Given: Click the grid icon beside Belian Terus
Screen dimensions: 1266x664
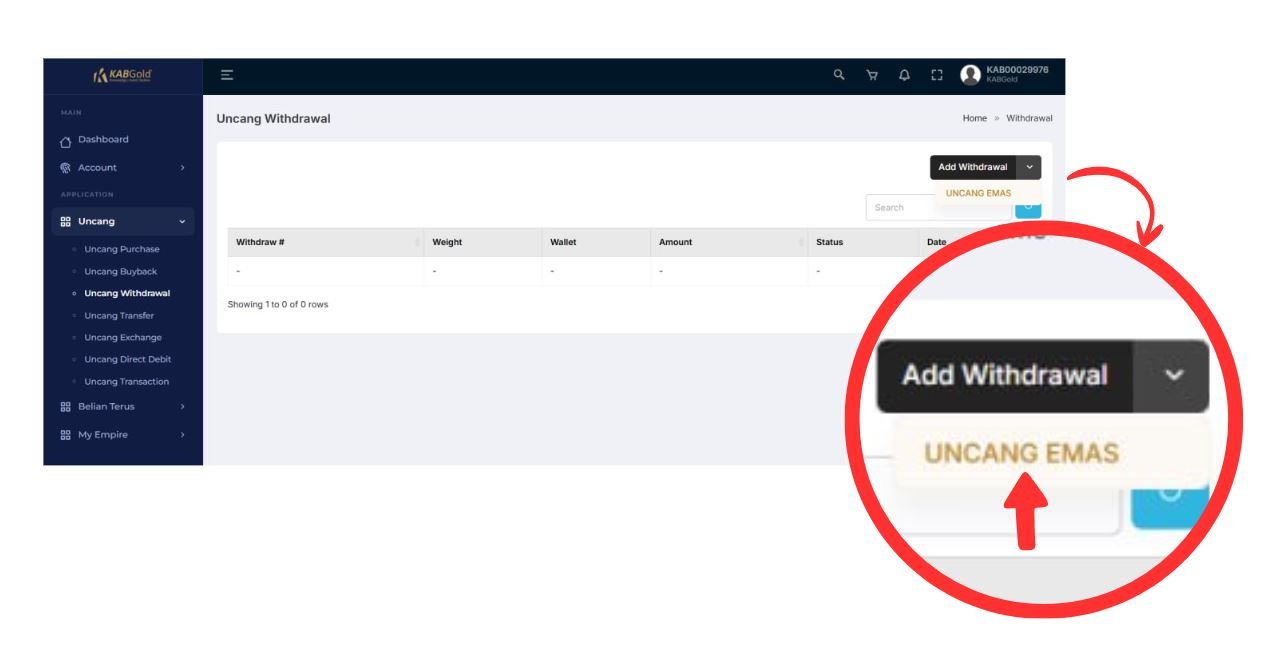Looking at the screenshot, I should (x=66, y=407).
